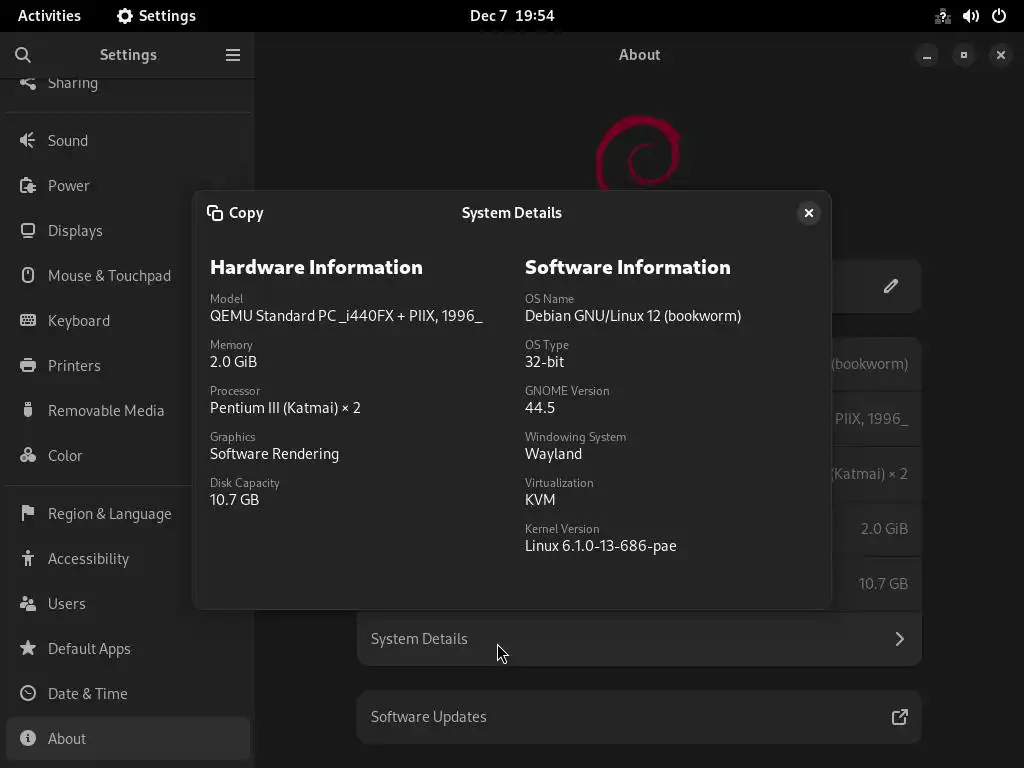Click GNOME Version value 44.5
The image size is (1024, 768).
click(x=540, y=408)
